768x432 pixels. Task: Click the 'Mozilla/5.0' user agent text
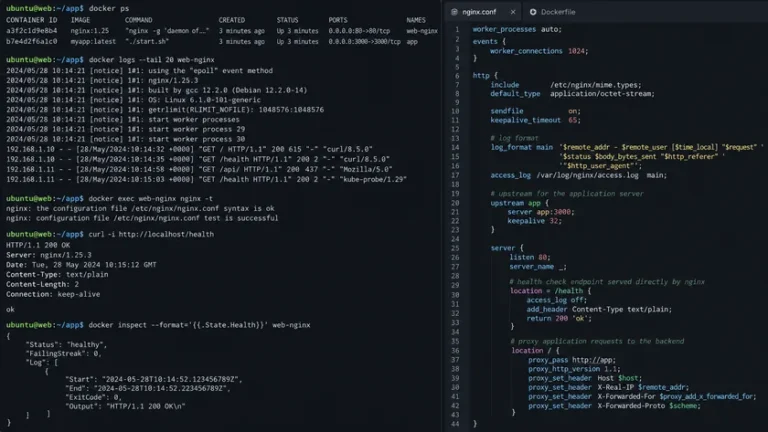(x=366, y=169)
